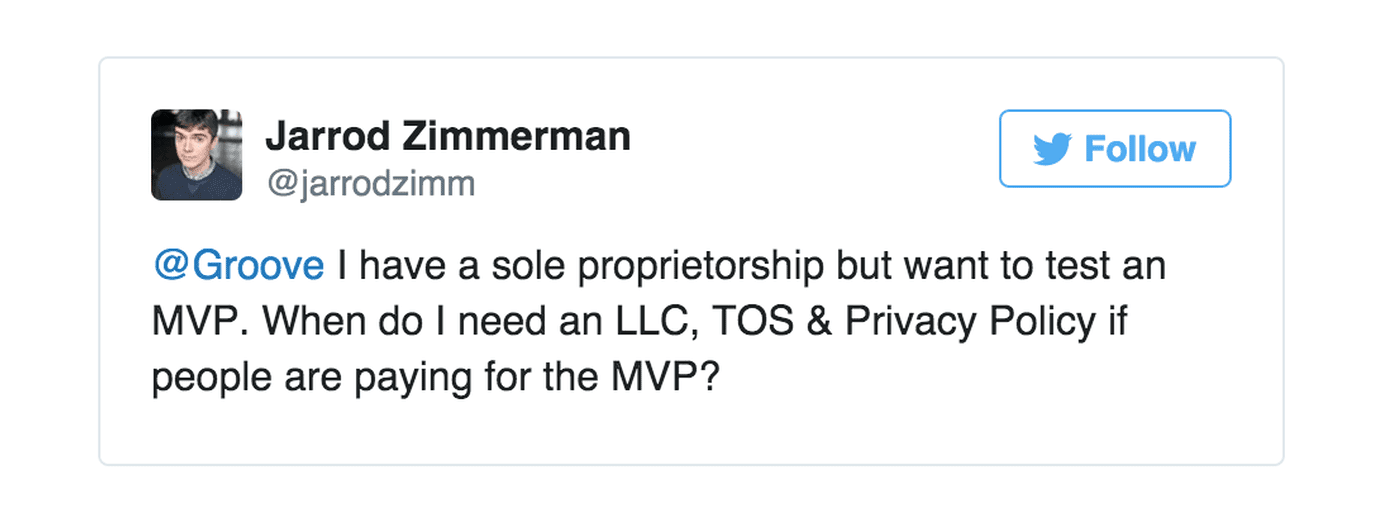Open the Jarrod Zimmerman display name link
This screenshot has height=520, width=1380.
447,136
